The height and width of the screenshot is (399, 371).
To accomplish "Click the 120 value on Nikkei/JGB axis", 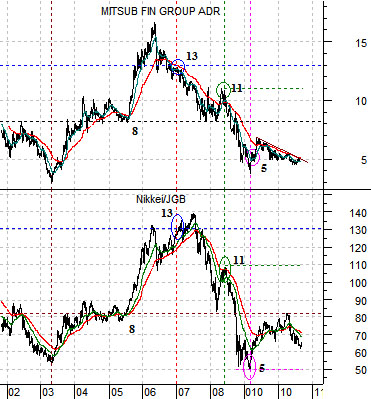I will pos(357,248).
